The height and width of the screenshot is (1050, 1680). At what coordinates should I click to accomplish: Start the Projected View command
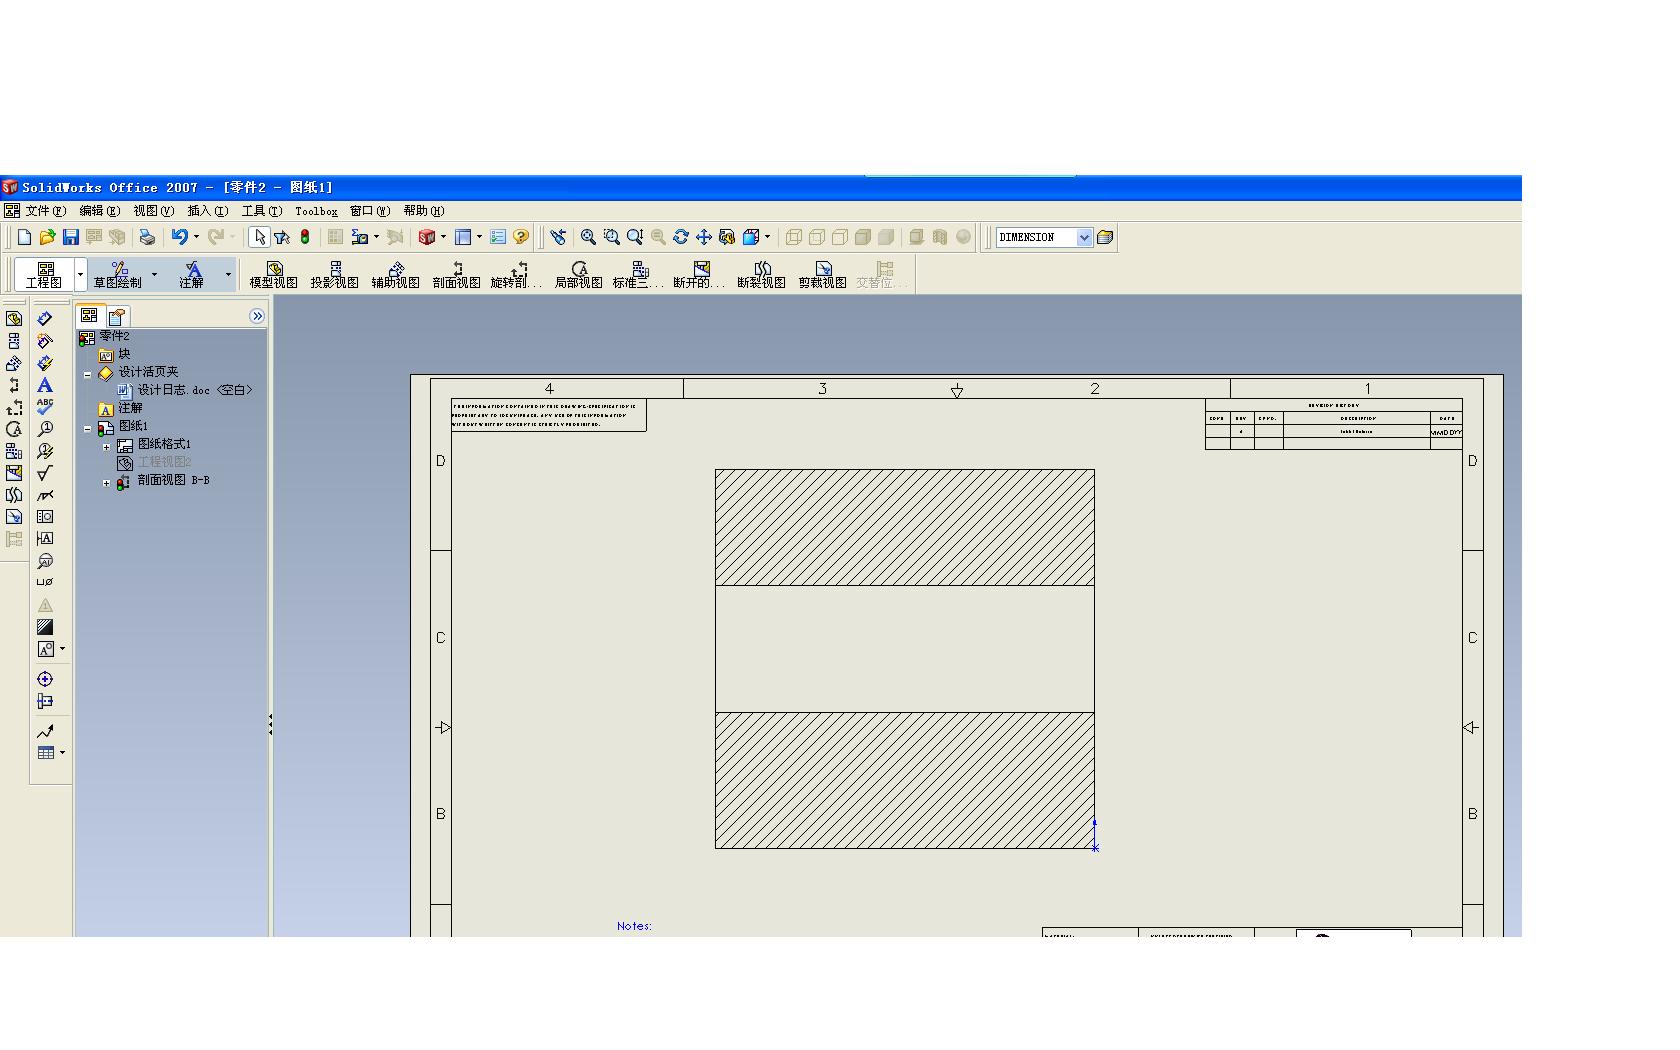(x=334, y=275)
